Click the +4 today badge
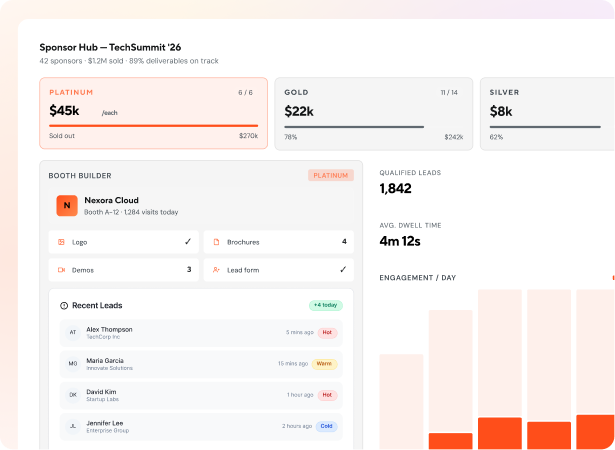Screen dimensions: 615x450 326,305
